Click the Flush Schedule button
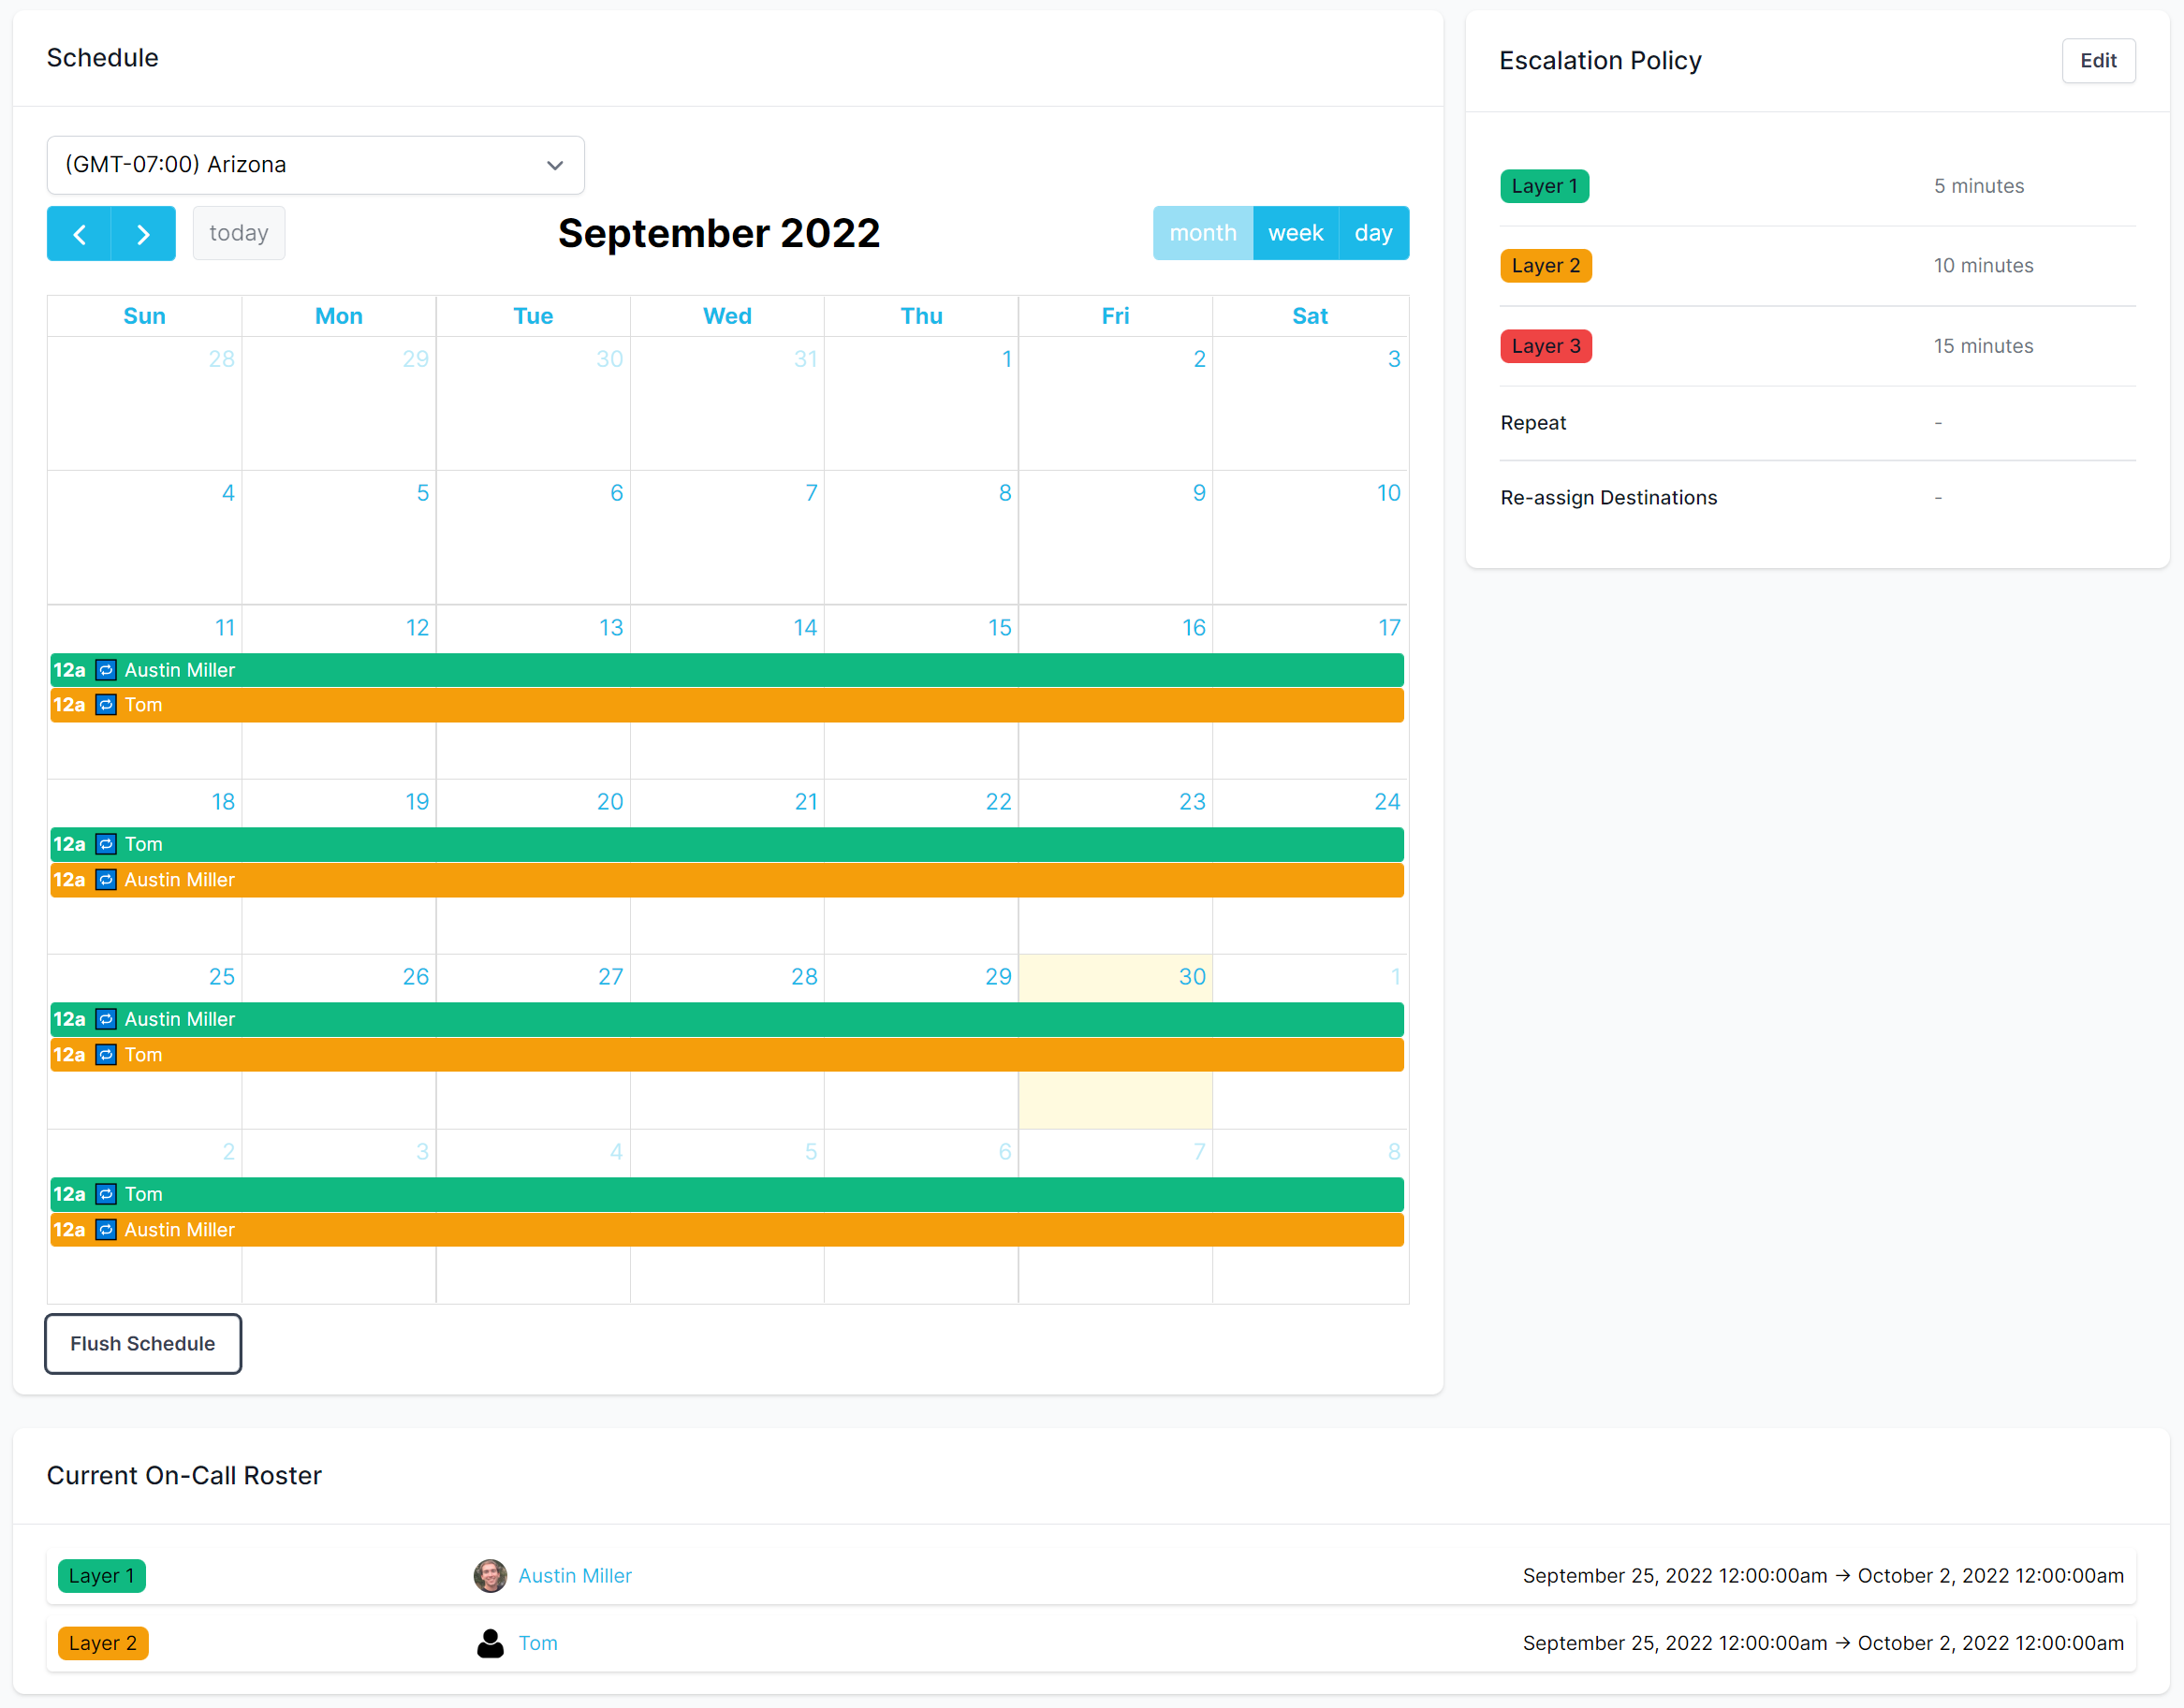Viewport: 2184px width, 1708px height. (143, 1344)
